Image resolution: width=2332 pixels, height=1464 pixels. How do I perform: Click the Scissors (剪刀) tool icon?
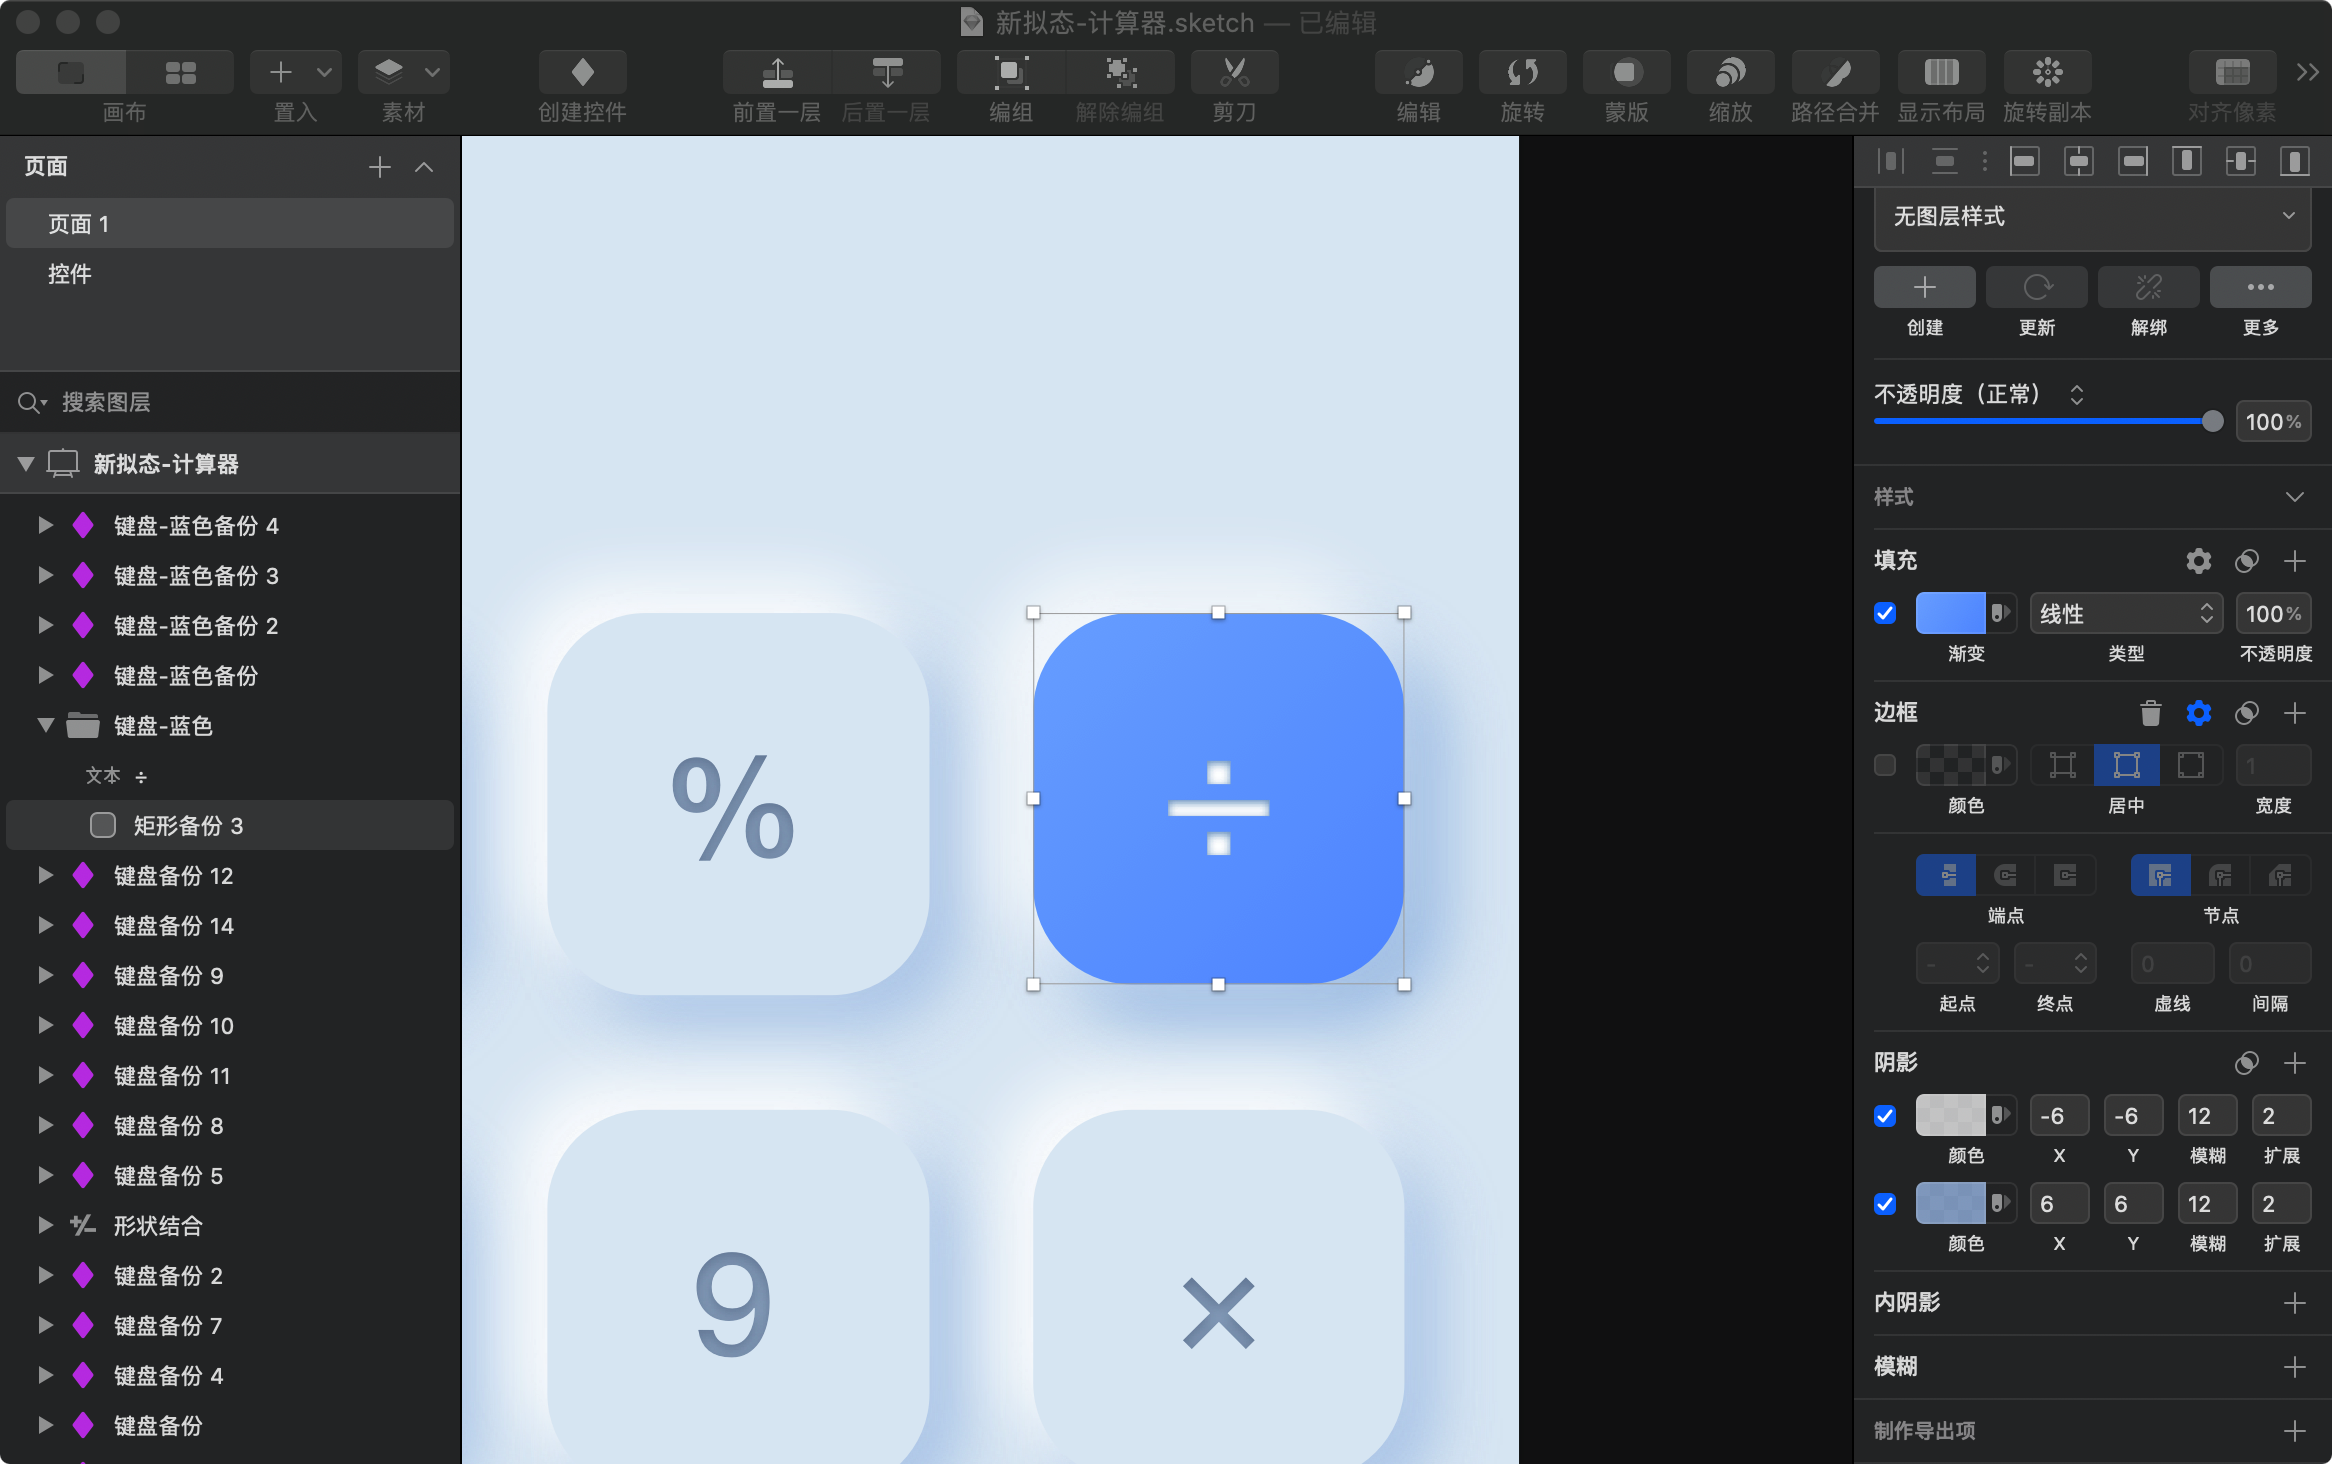(1234, 72)
